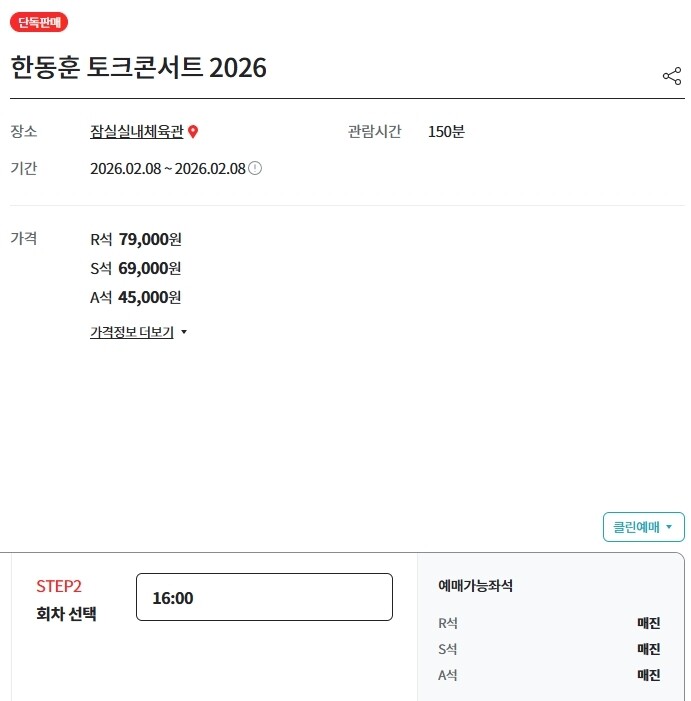Select the 16:00 session time
Viewport: 691px width, 701px height.
(264, 597)
